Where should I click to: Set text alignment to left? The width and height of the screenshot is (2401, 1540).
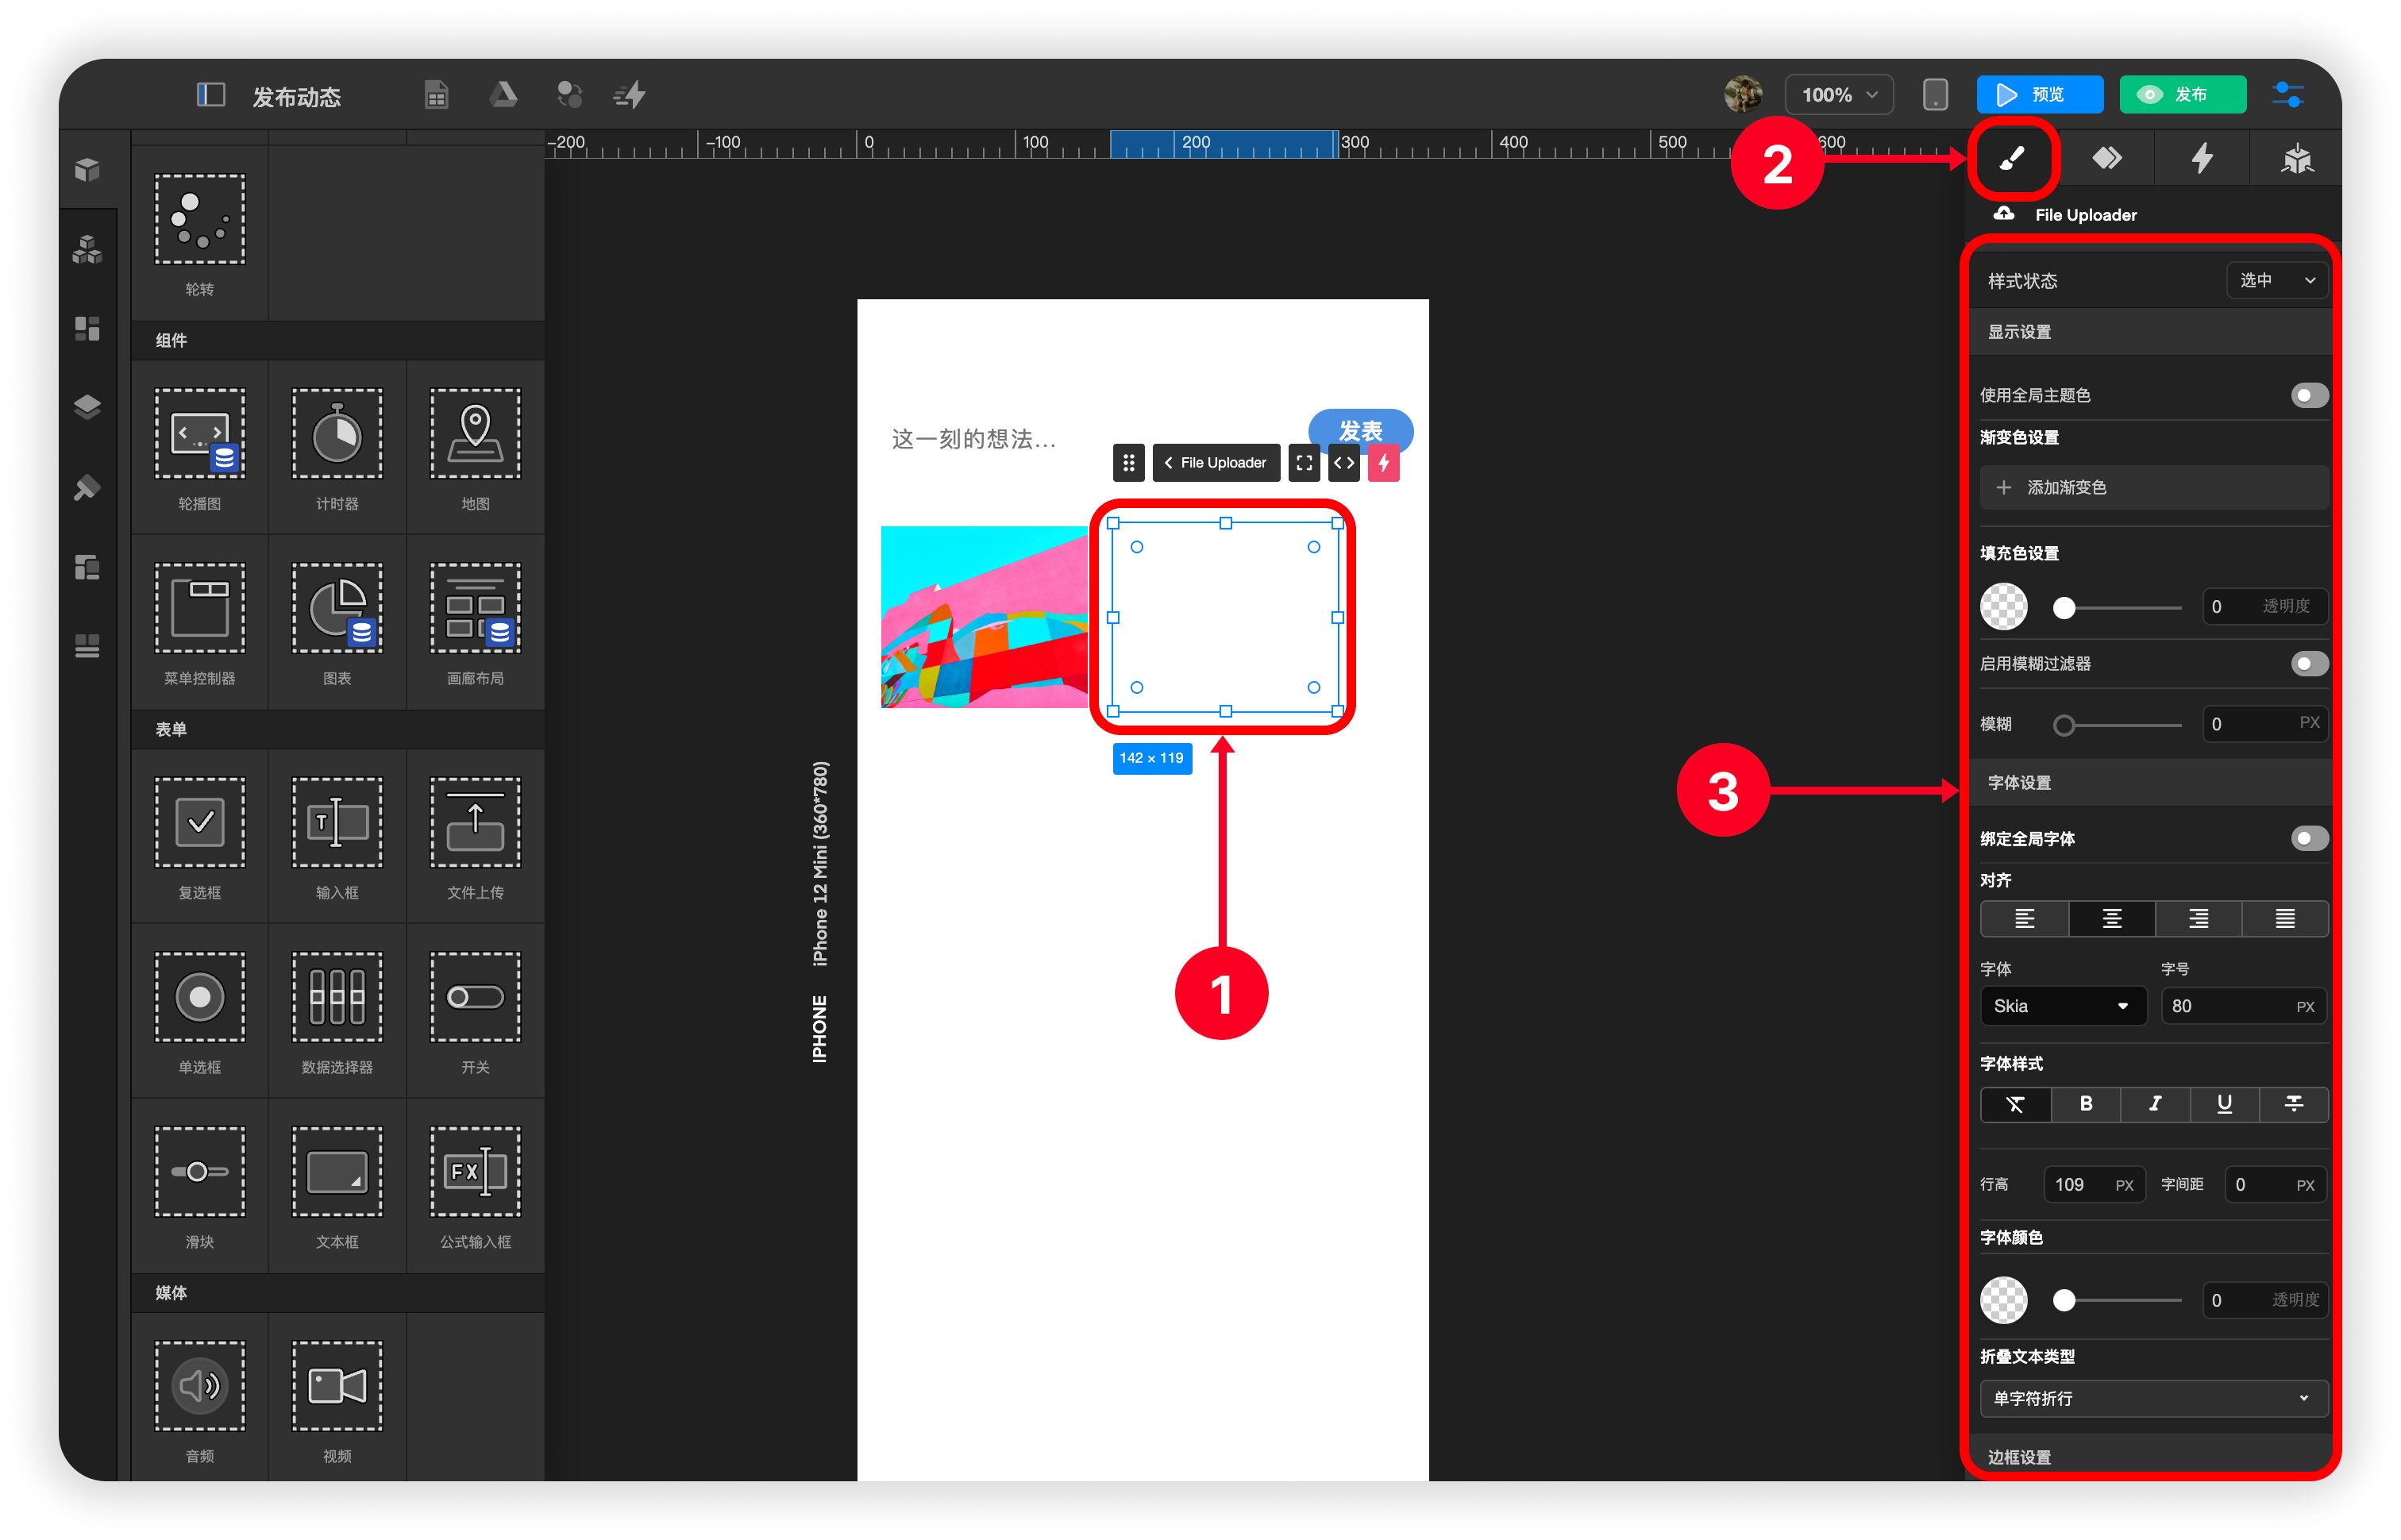[2024, 918]
